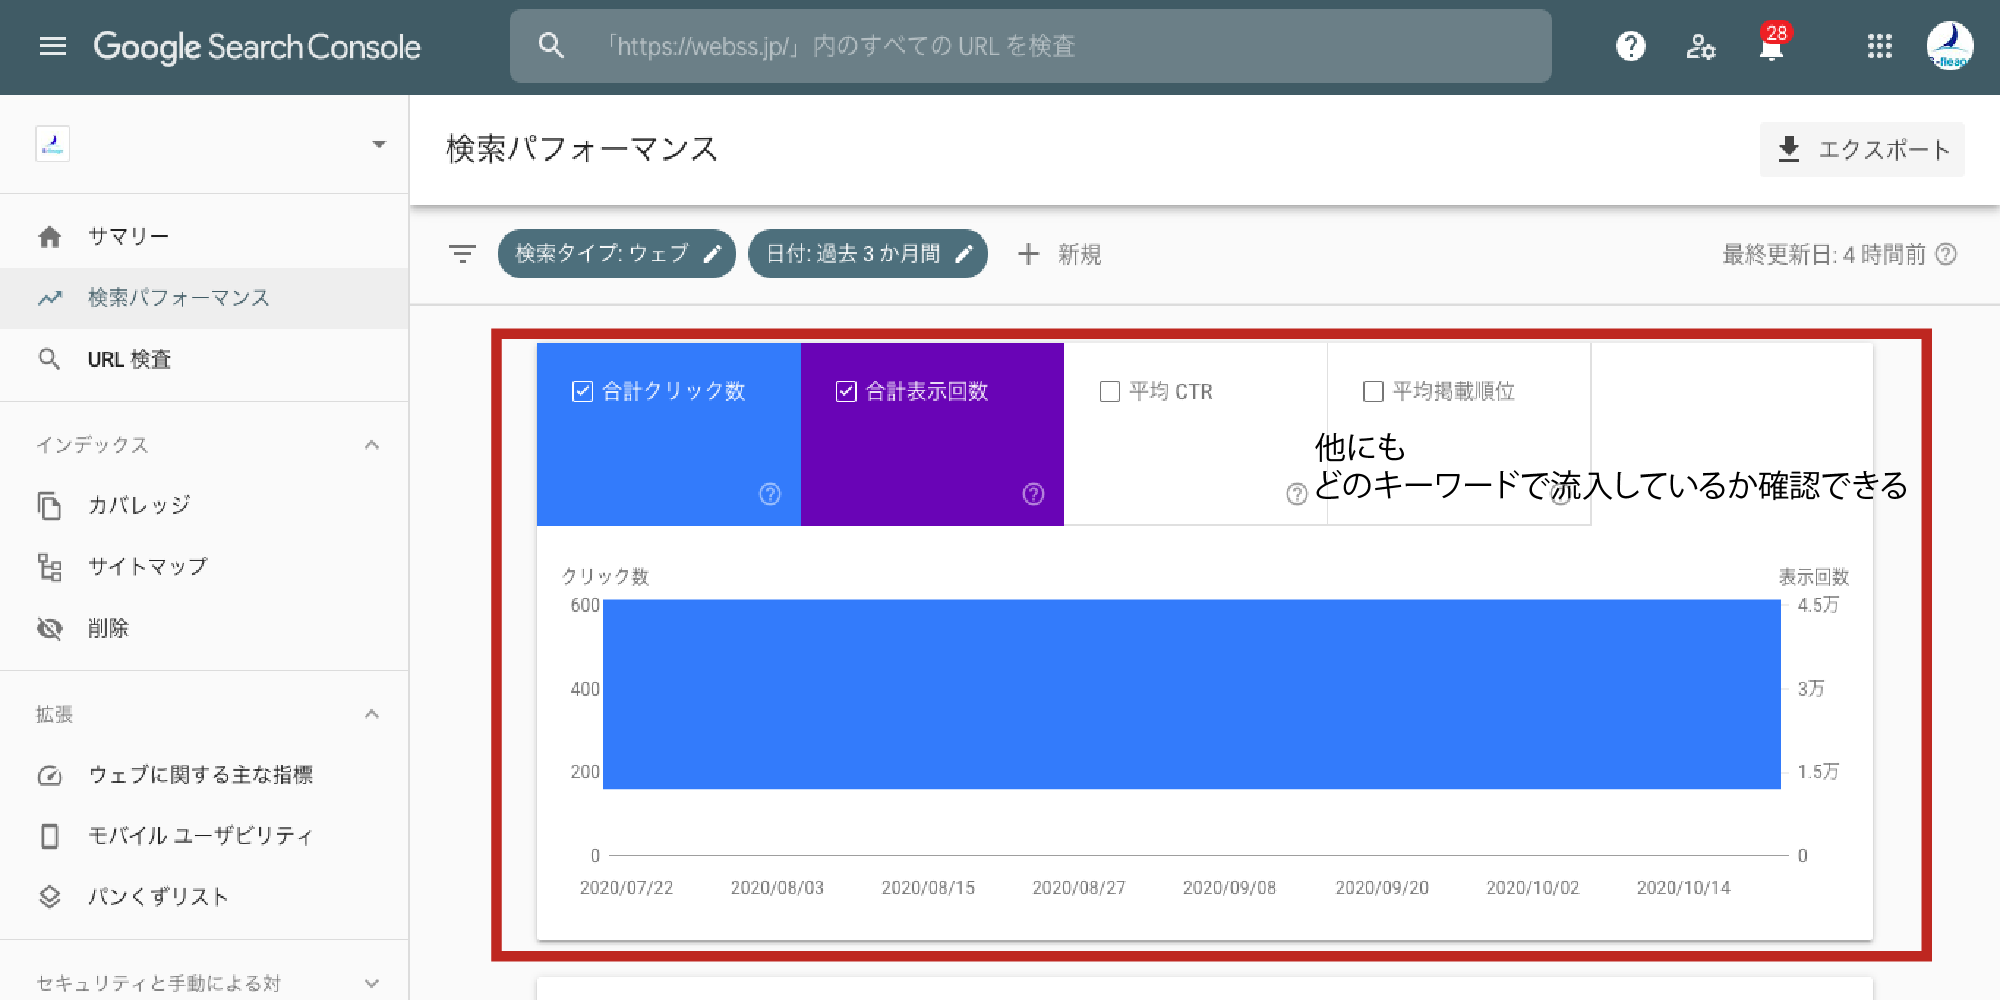Expand セキュリティと手動による対策 section
The height and width of the screenshot is (1000, 2000).
click(x=372, y=983)
